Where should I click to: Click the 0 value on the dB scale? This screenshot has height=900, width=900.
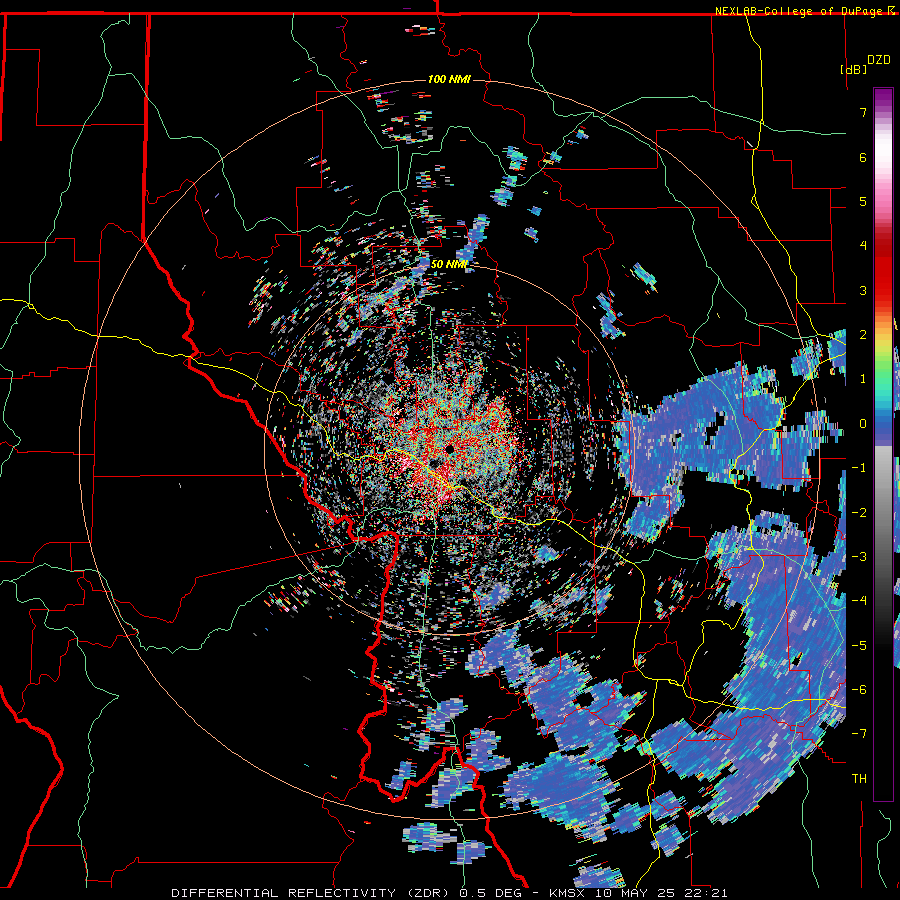coord(863,424)
